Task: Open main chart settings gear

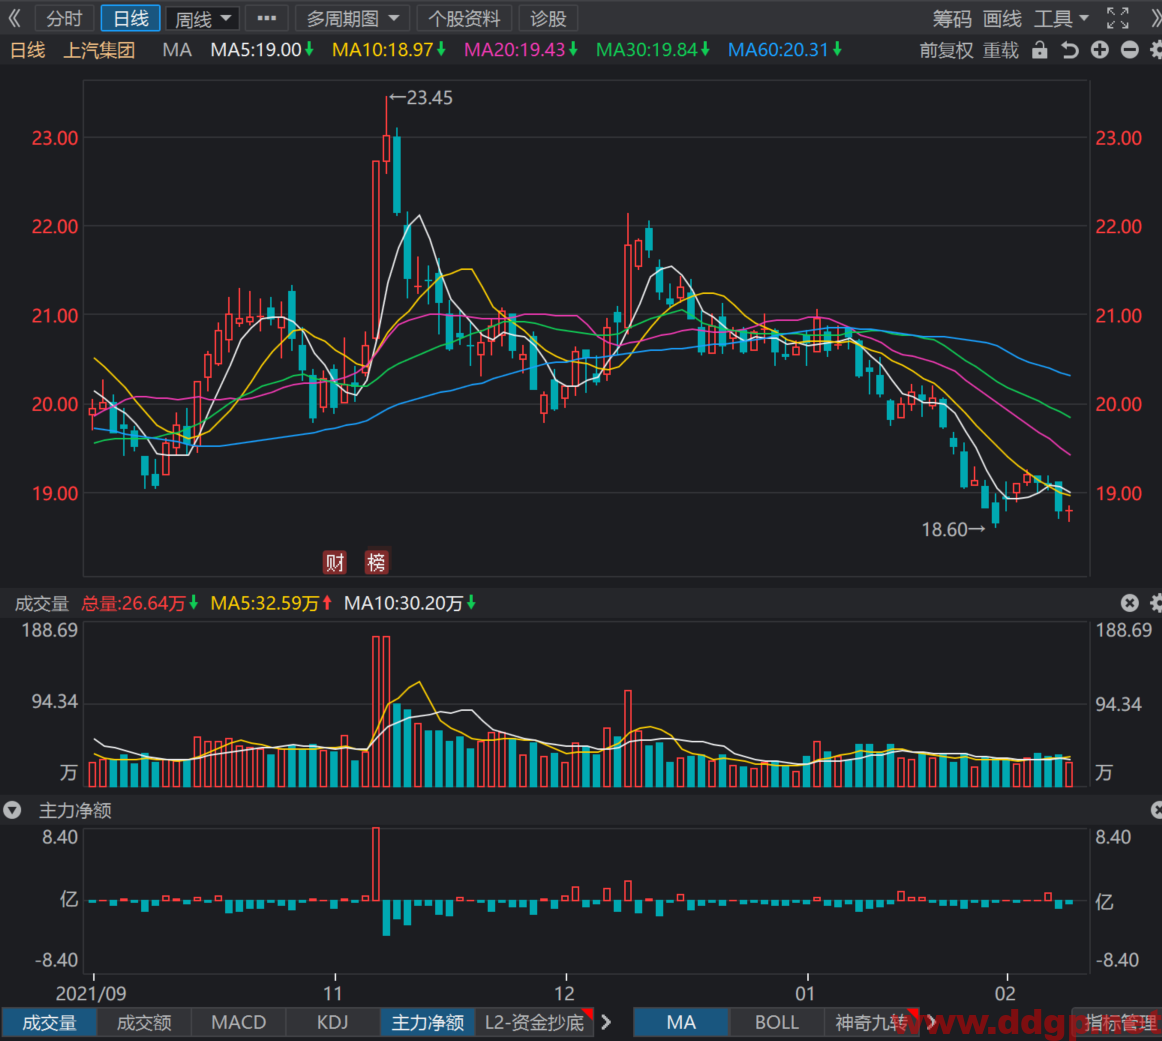Action: click(1156, 50)
